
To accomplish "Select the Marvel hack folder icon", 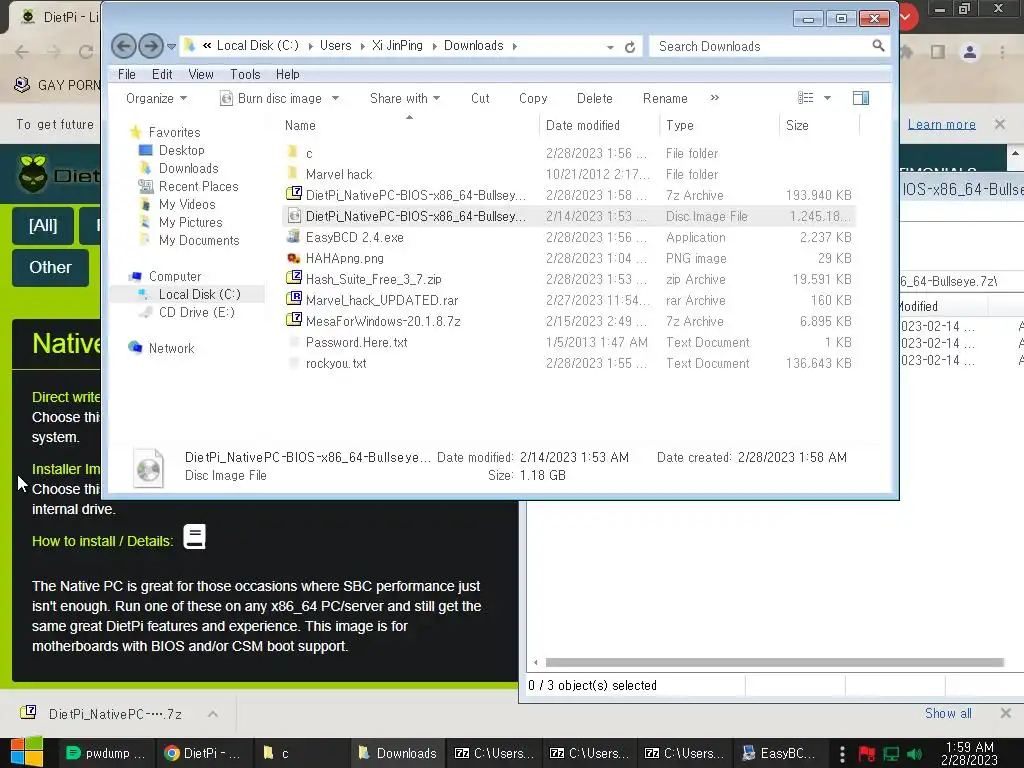I will 293,174.
